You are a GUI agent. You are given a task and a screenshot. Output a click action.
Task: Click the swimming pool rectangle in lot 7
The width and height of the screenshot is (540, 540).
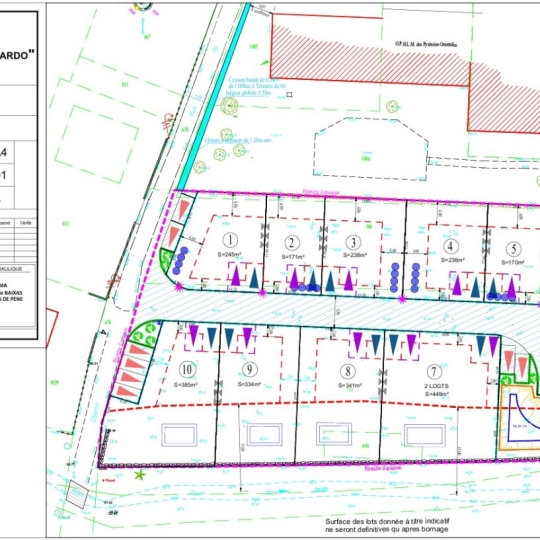425,435
